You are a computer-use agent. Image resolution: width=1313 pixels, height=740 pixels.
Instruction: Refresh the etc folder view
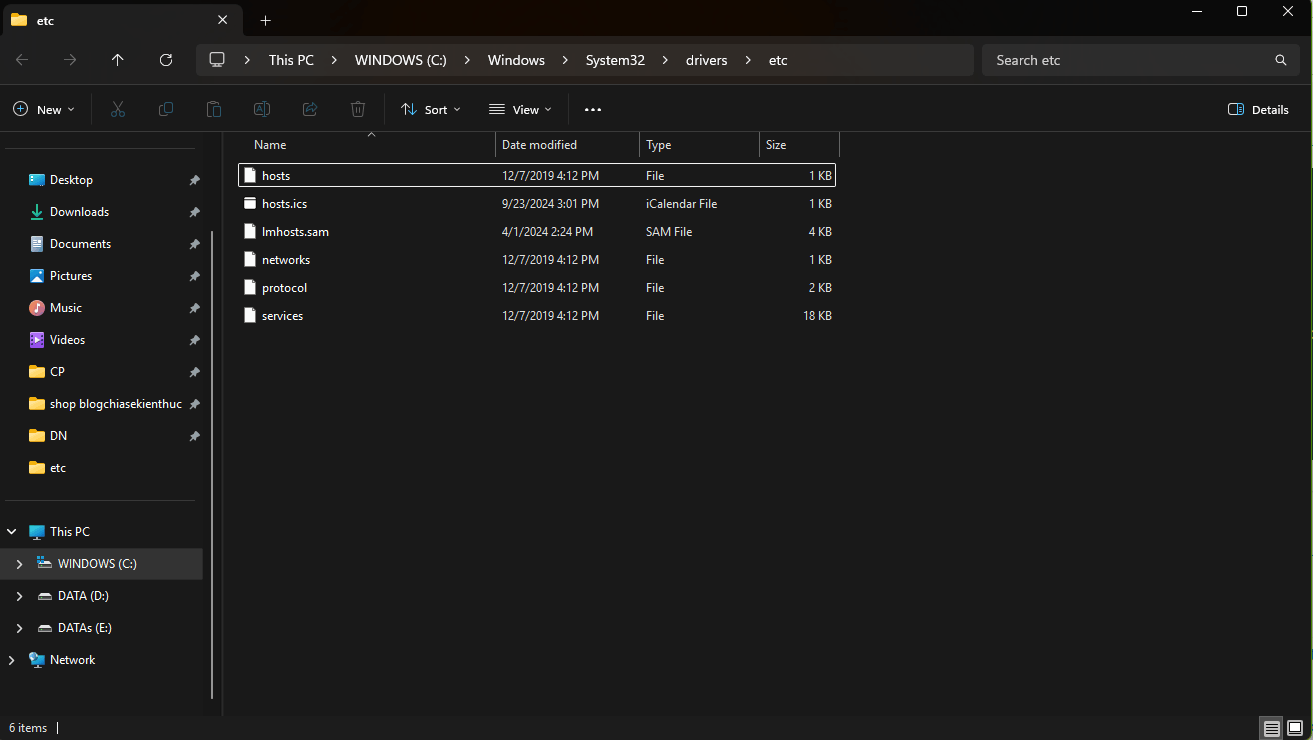[x=166, y=60]
